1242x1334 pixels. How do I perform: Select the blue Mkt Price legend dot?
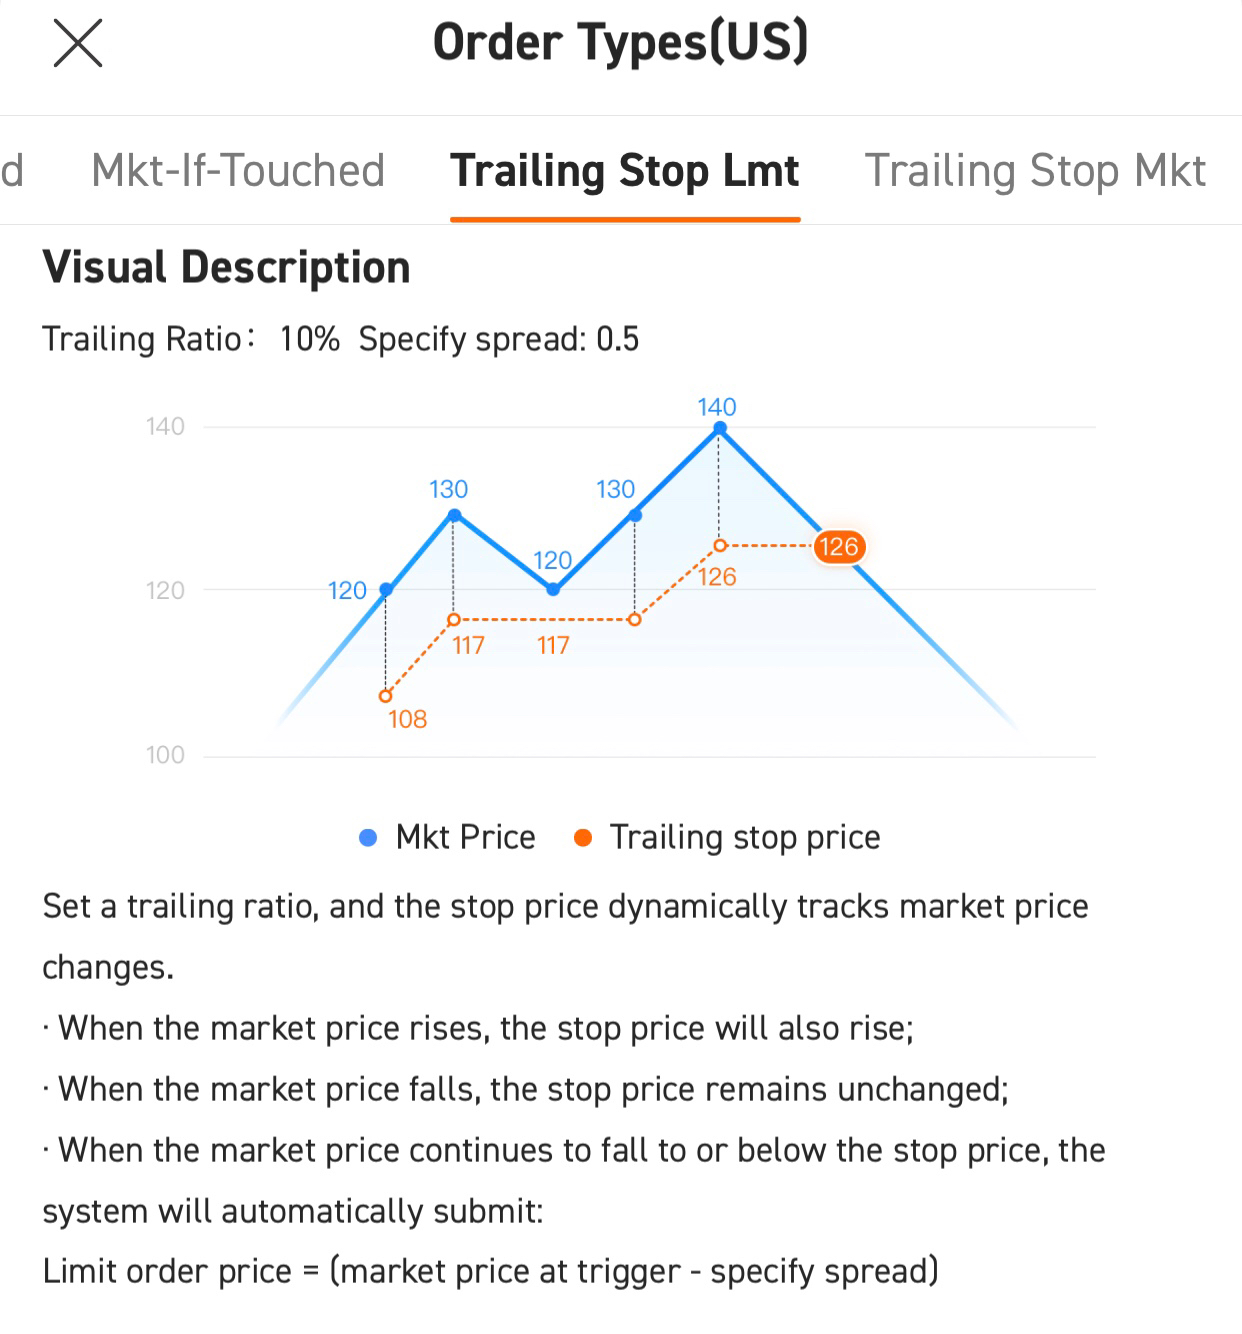pyautogui.click(x=368, y=837)
